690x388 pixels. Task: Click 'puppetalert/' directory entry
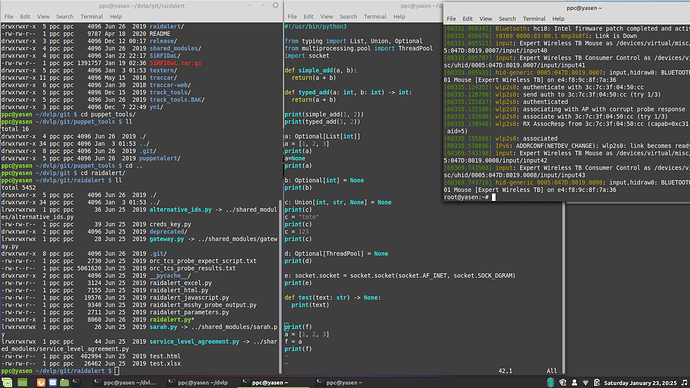point(160,158)
